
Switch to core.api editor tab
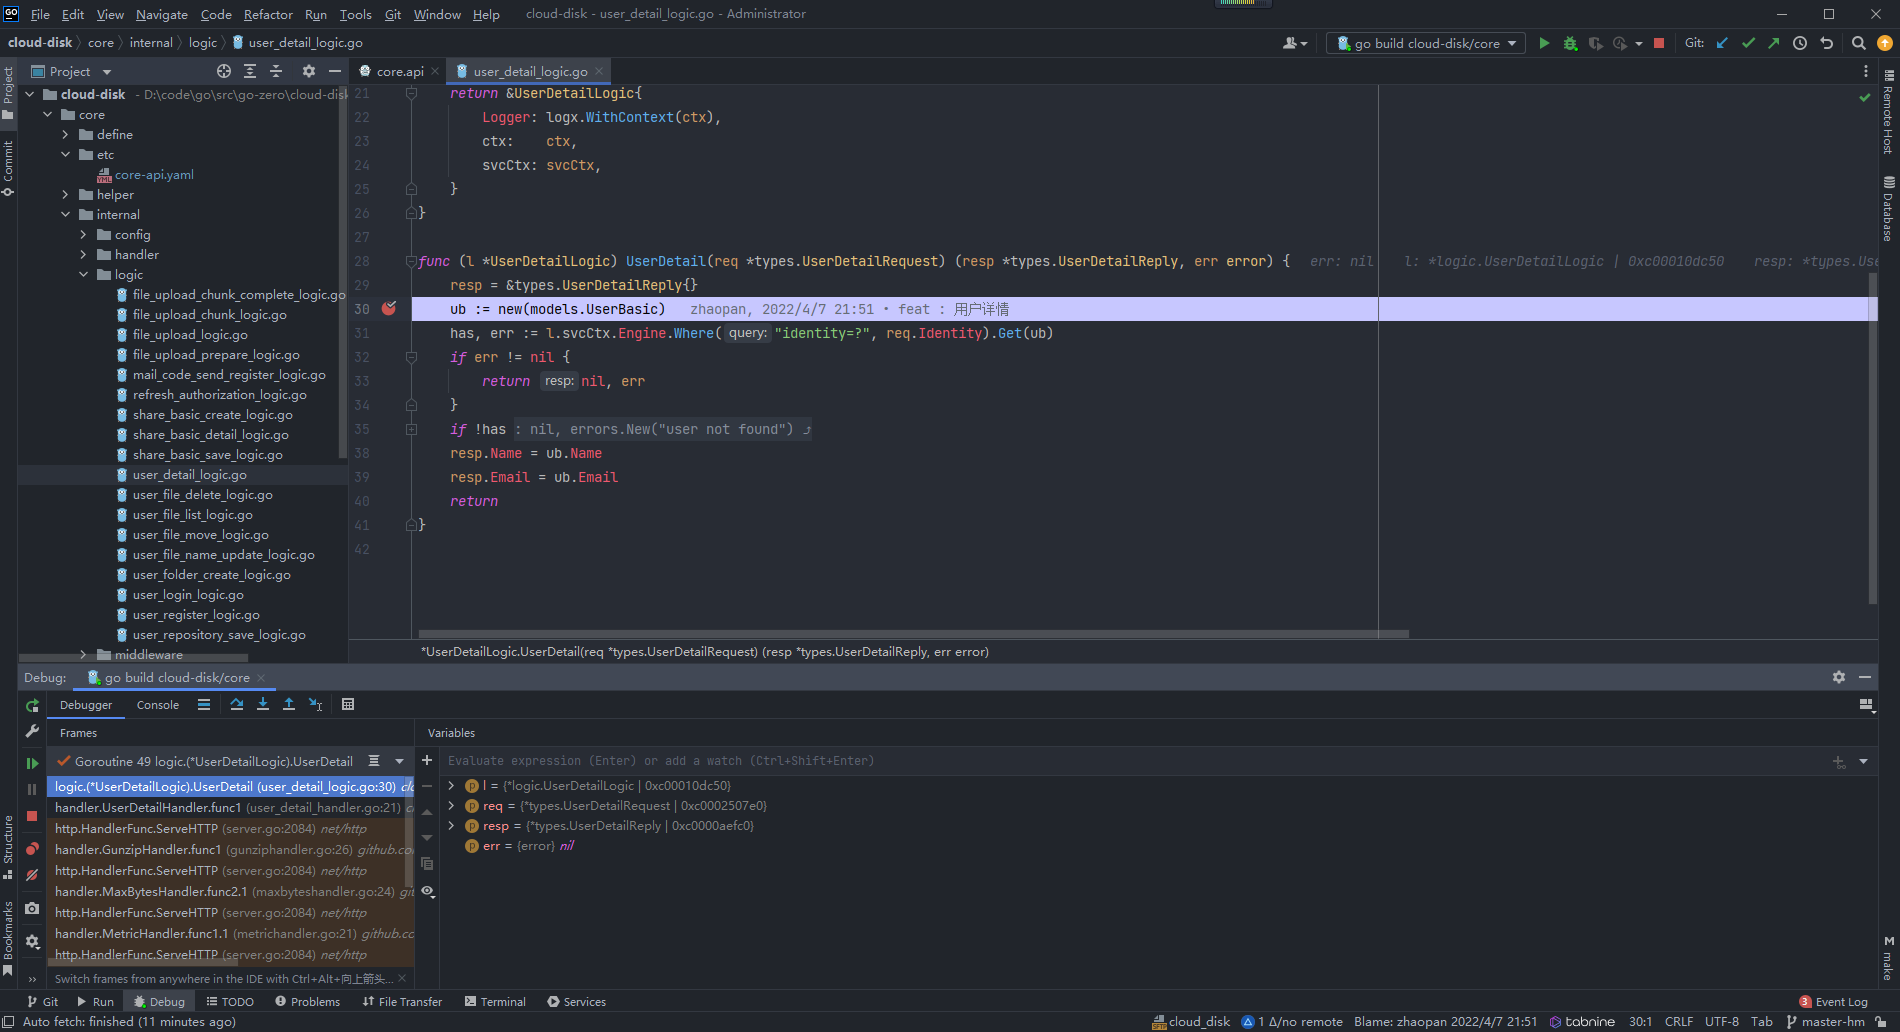(x=400, y=71)
